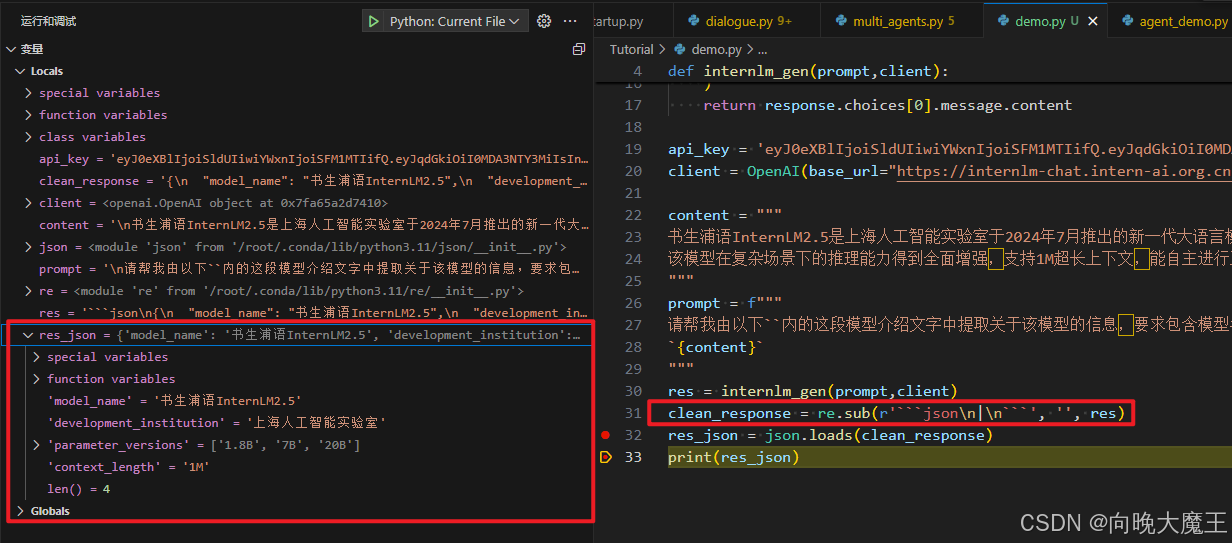Place cursor on the `{content}` line 28
The width and height of the screenshot is (1232, 543).
tap(715, 347)
